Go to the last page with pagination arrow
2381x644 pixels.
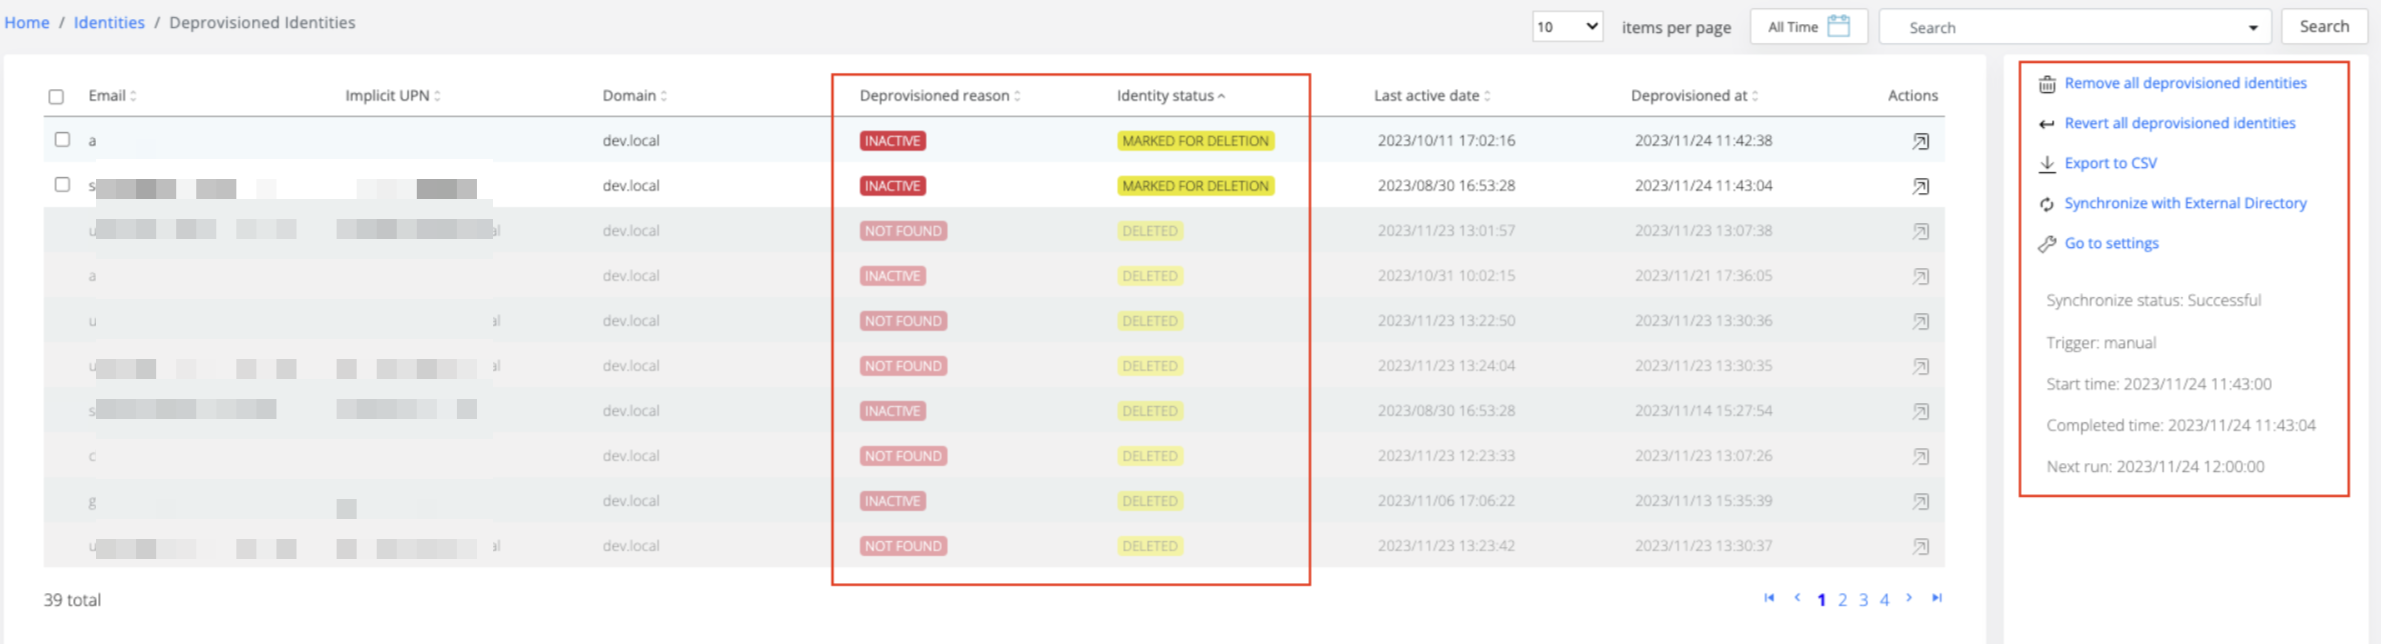coord(1937,598)
